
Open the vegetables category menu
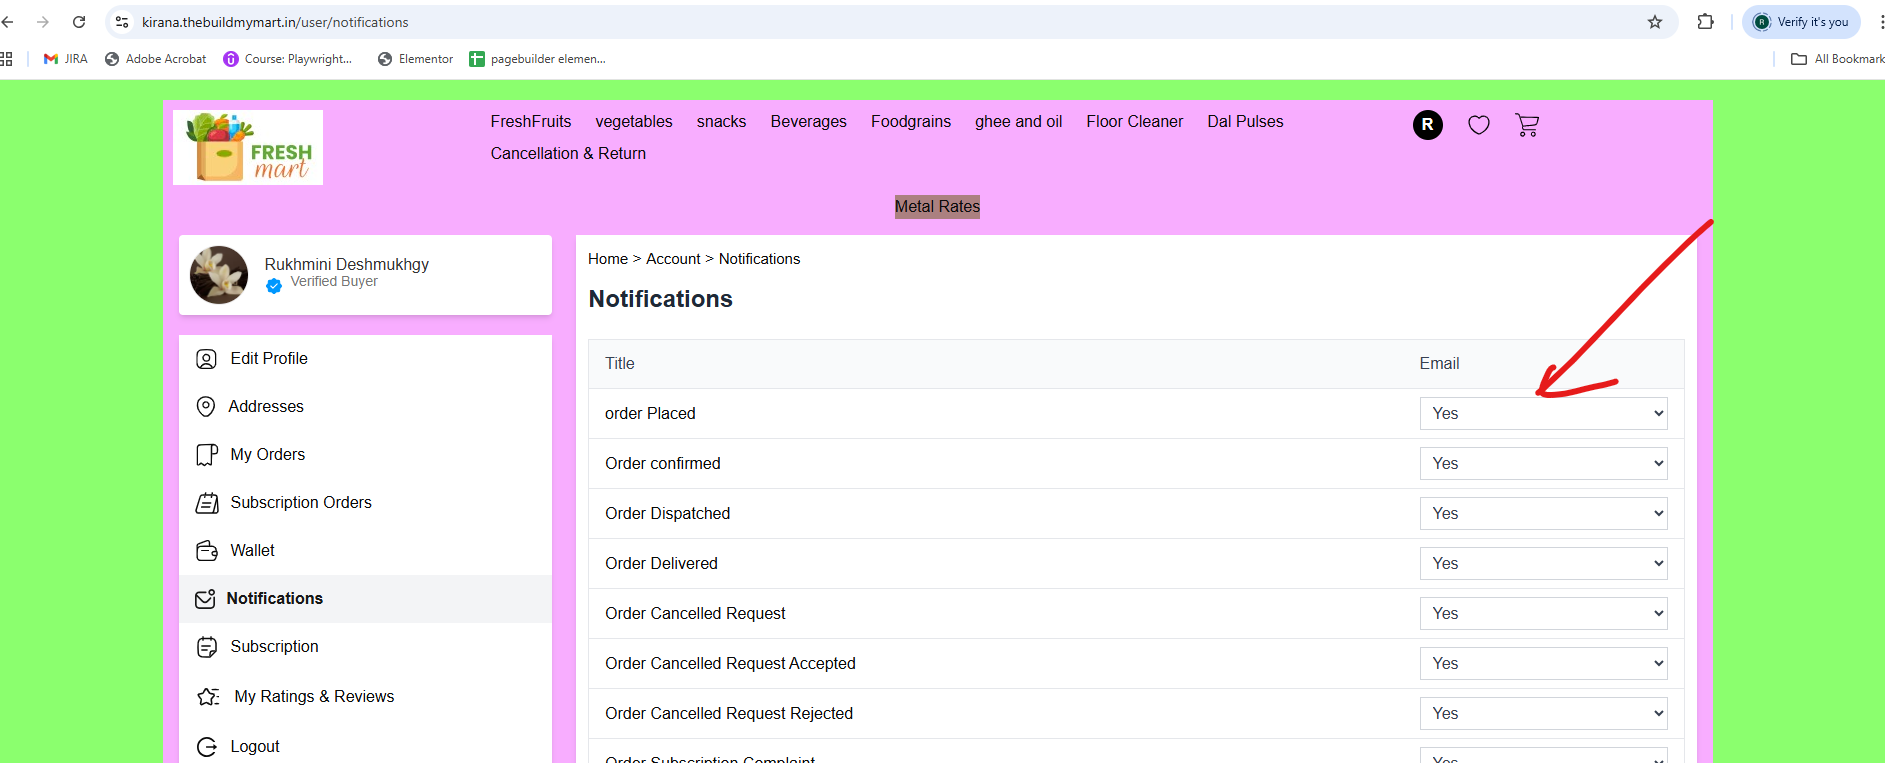634,121
